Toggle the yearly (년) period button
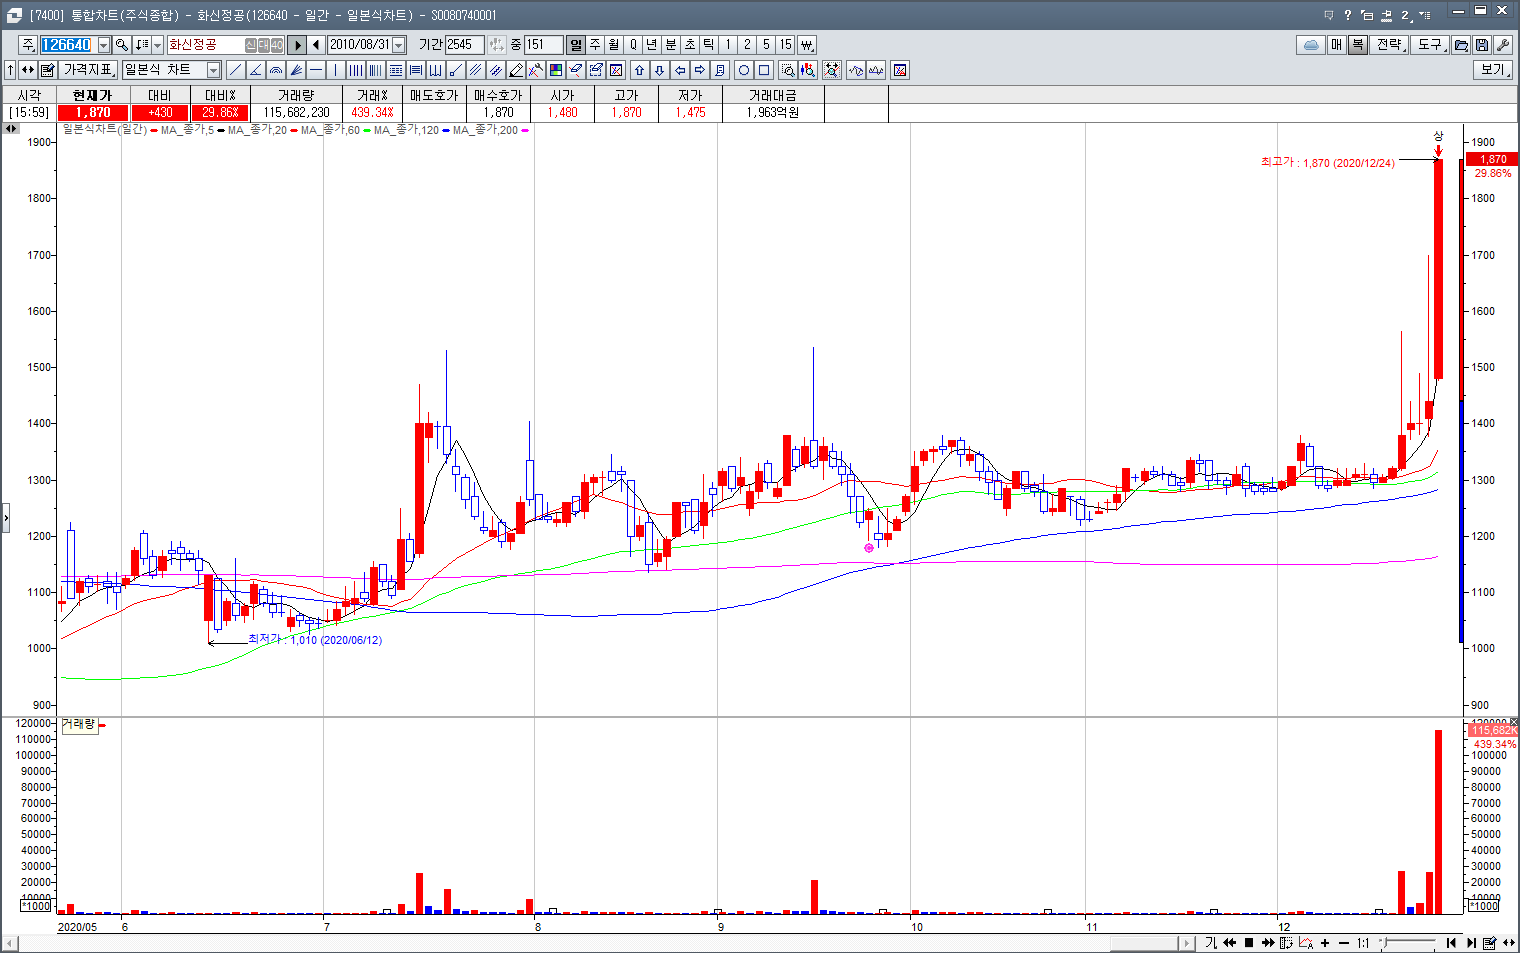The height and width of the screenshot is (953, 1520). pos(652,45)
